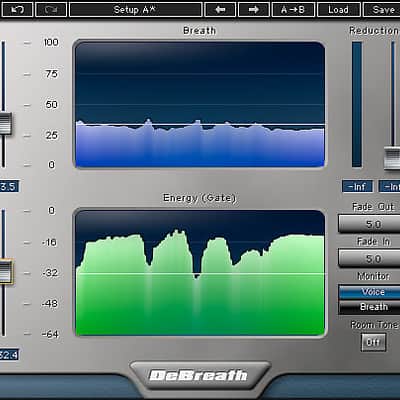
Task: Click the -48 mark on Energy scale
Action: point(50,304)
